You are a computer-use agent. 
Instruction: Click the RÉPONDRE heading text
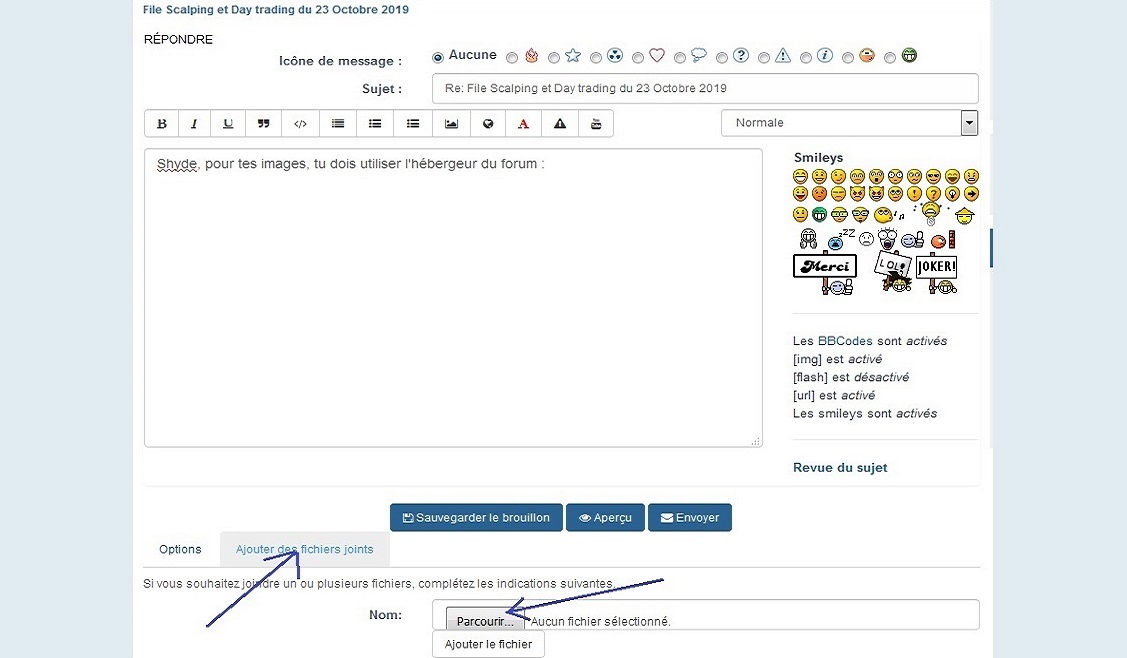click(x=178, y=40)
